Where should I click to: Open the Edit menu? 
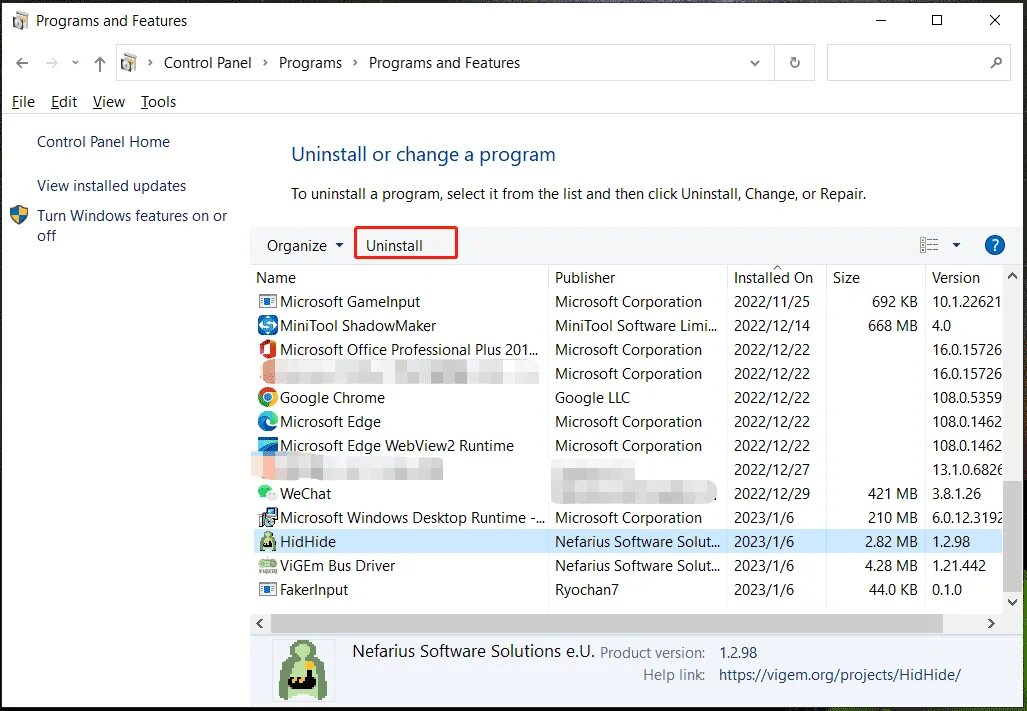click(x=64, y=102)
